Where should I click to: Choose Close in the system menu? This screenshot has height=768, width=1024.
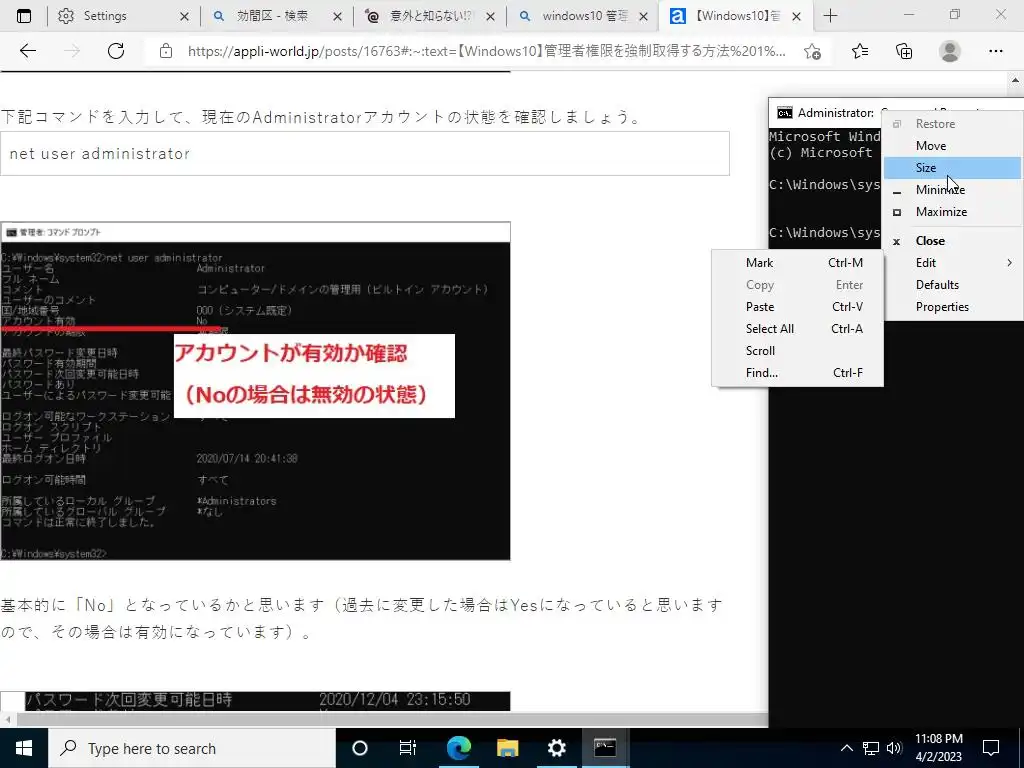952,240
